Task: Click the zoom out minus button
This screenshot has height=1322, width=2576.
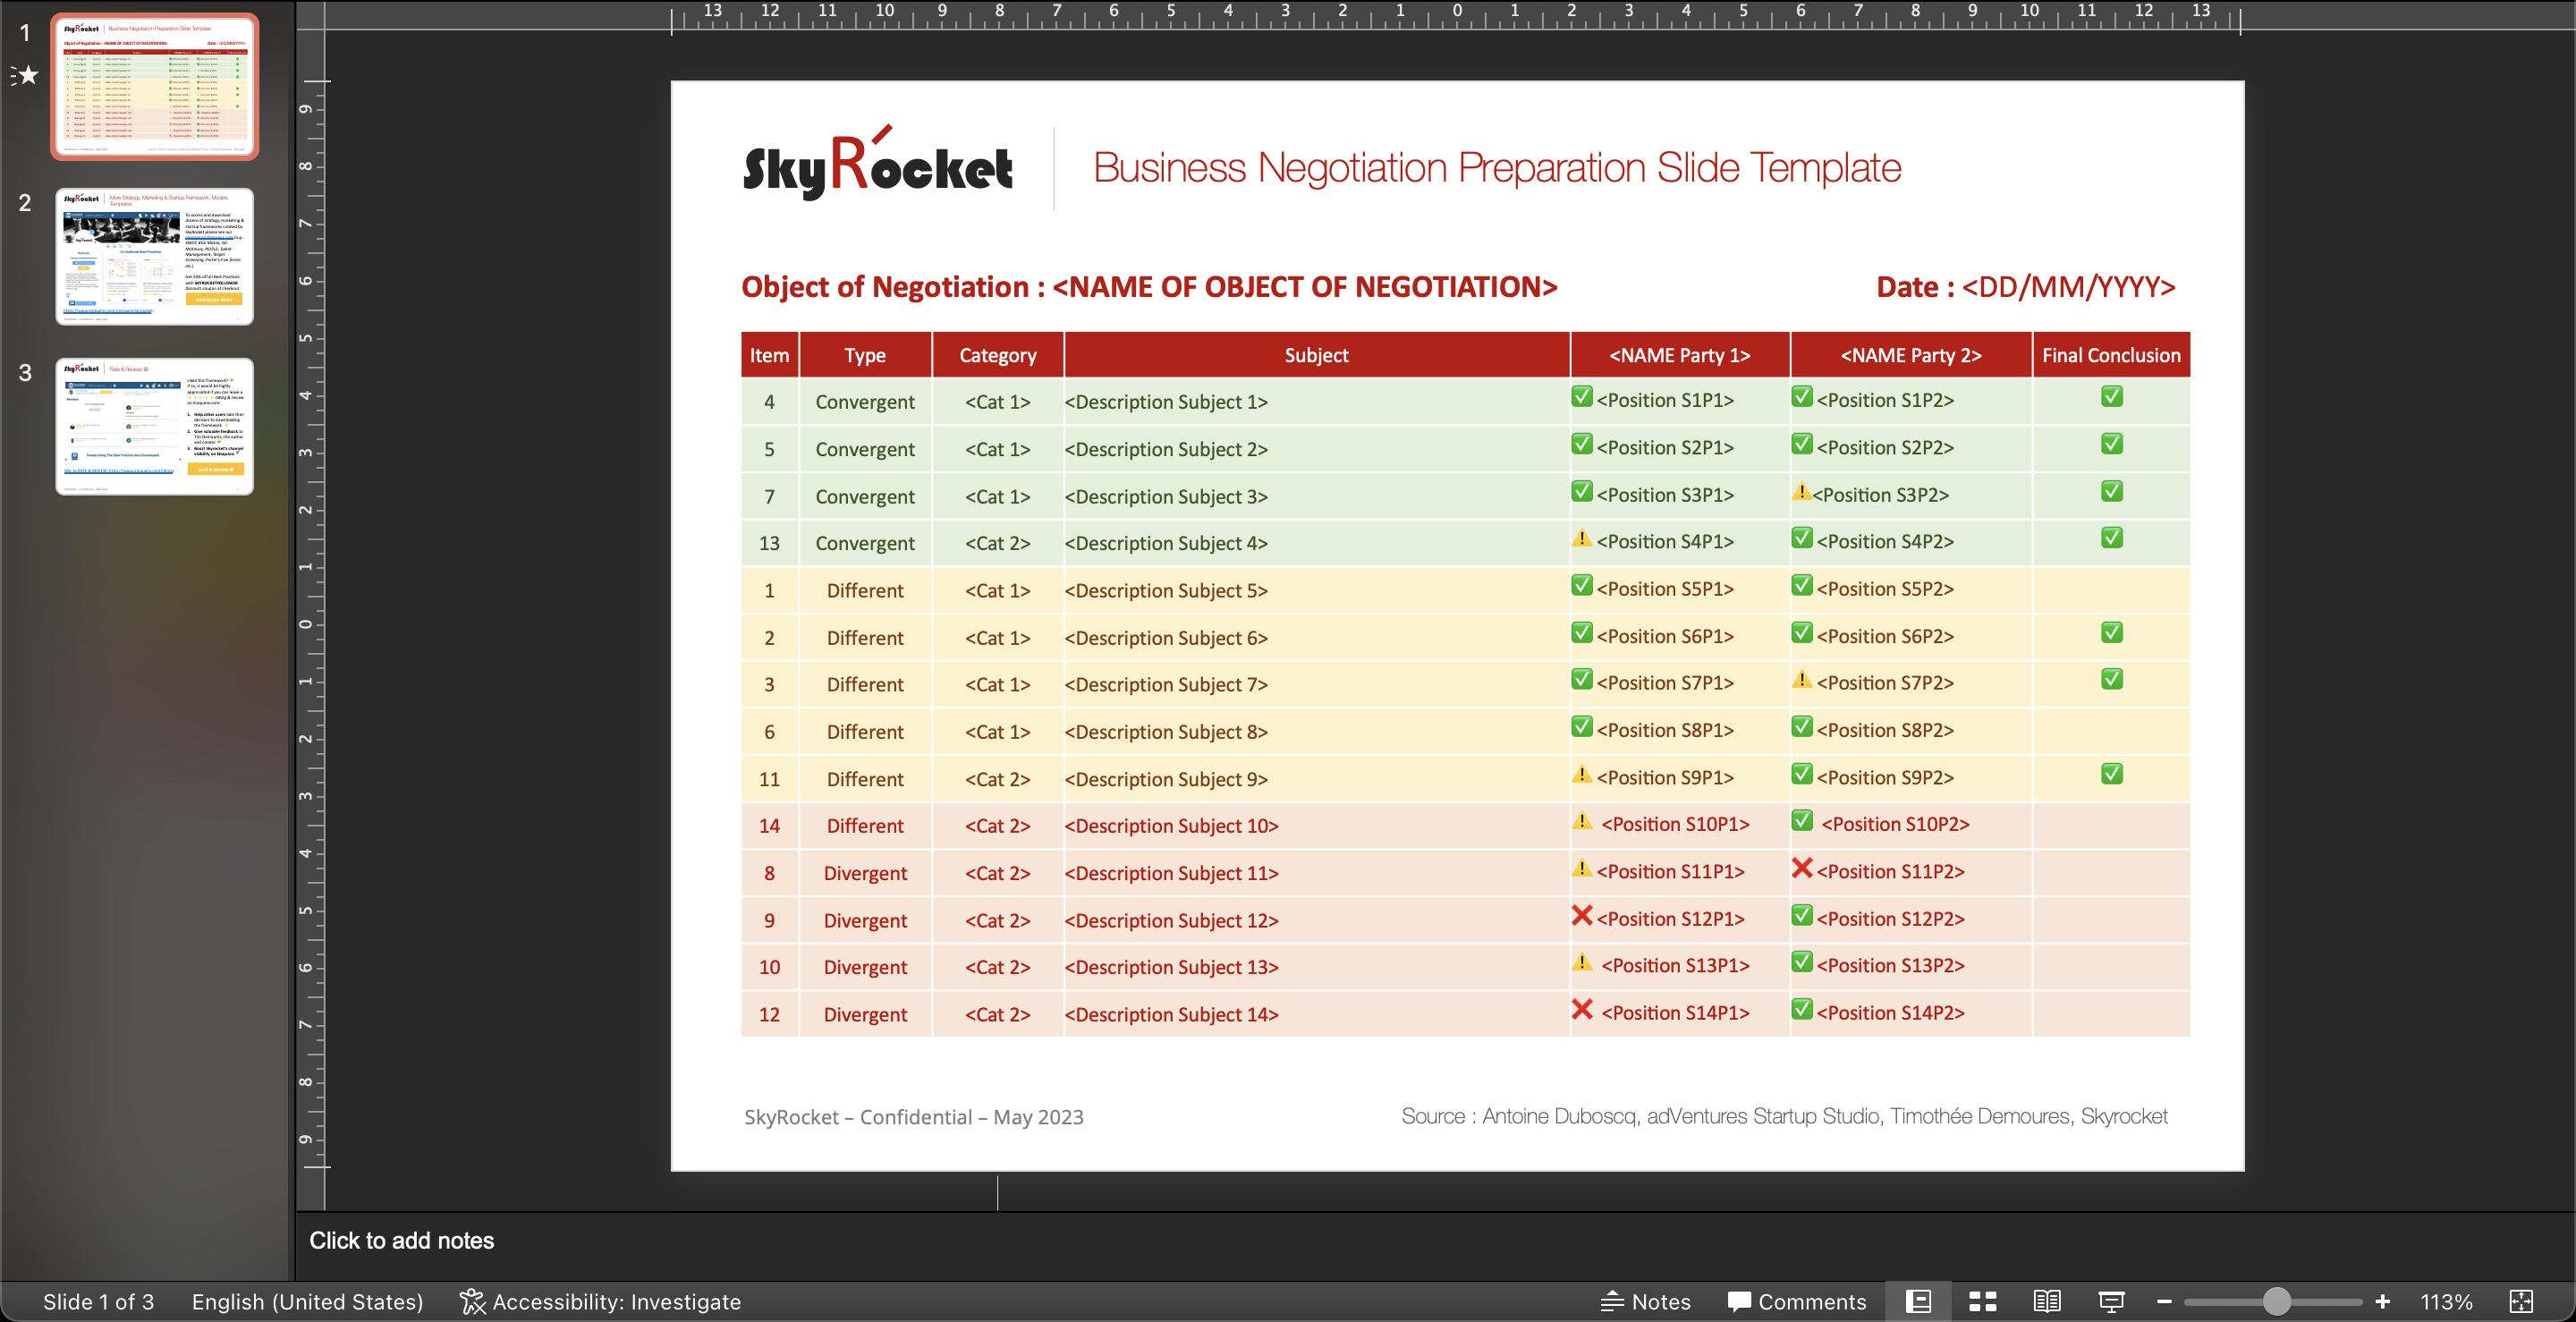Action: click(2164, 1301)
